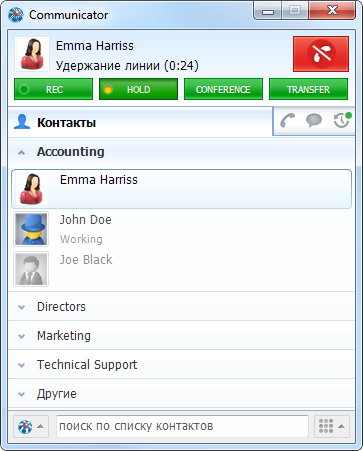Close the Communicator window
Viewport: 363px width, 451px height.
[x=332, y=11]
